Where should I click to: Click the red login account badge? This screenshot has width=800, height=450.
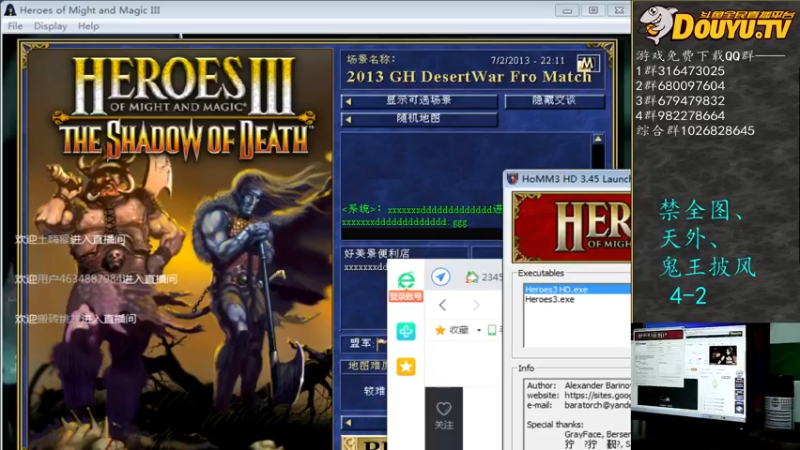tap(406, 296)
